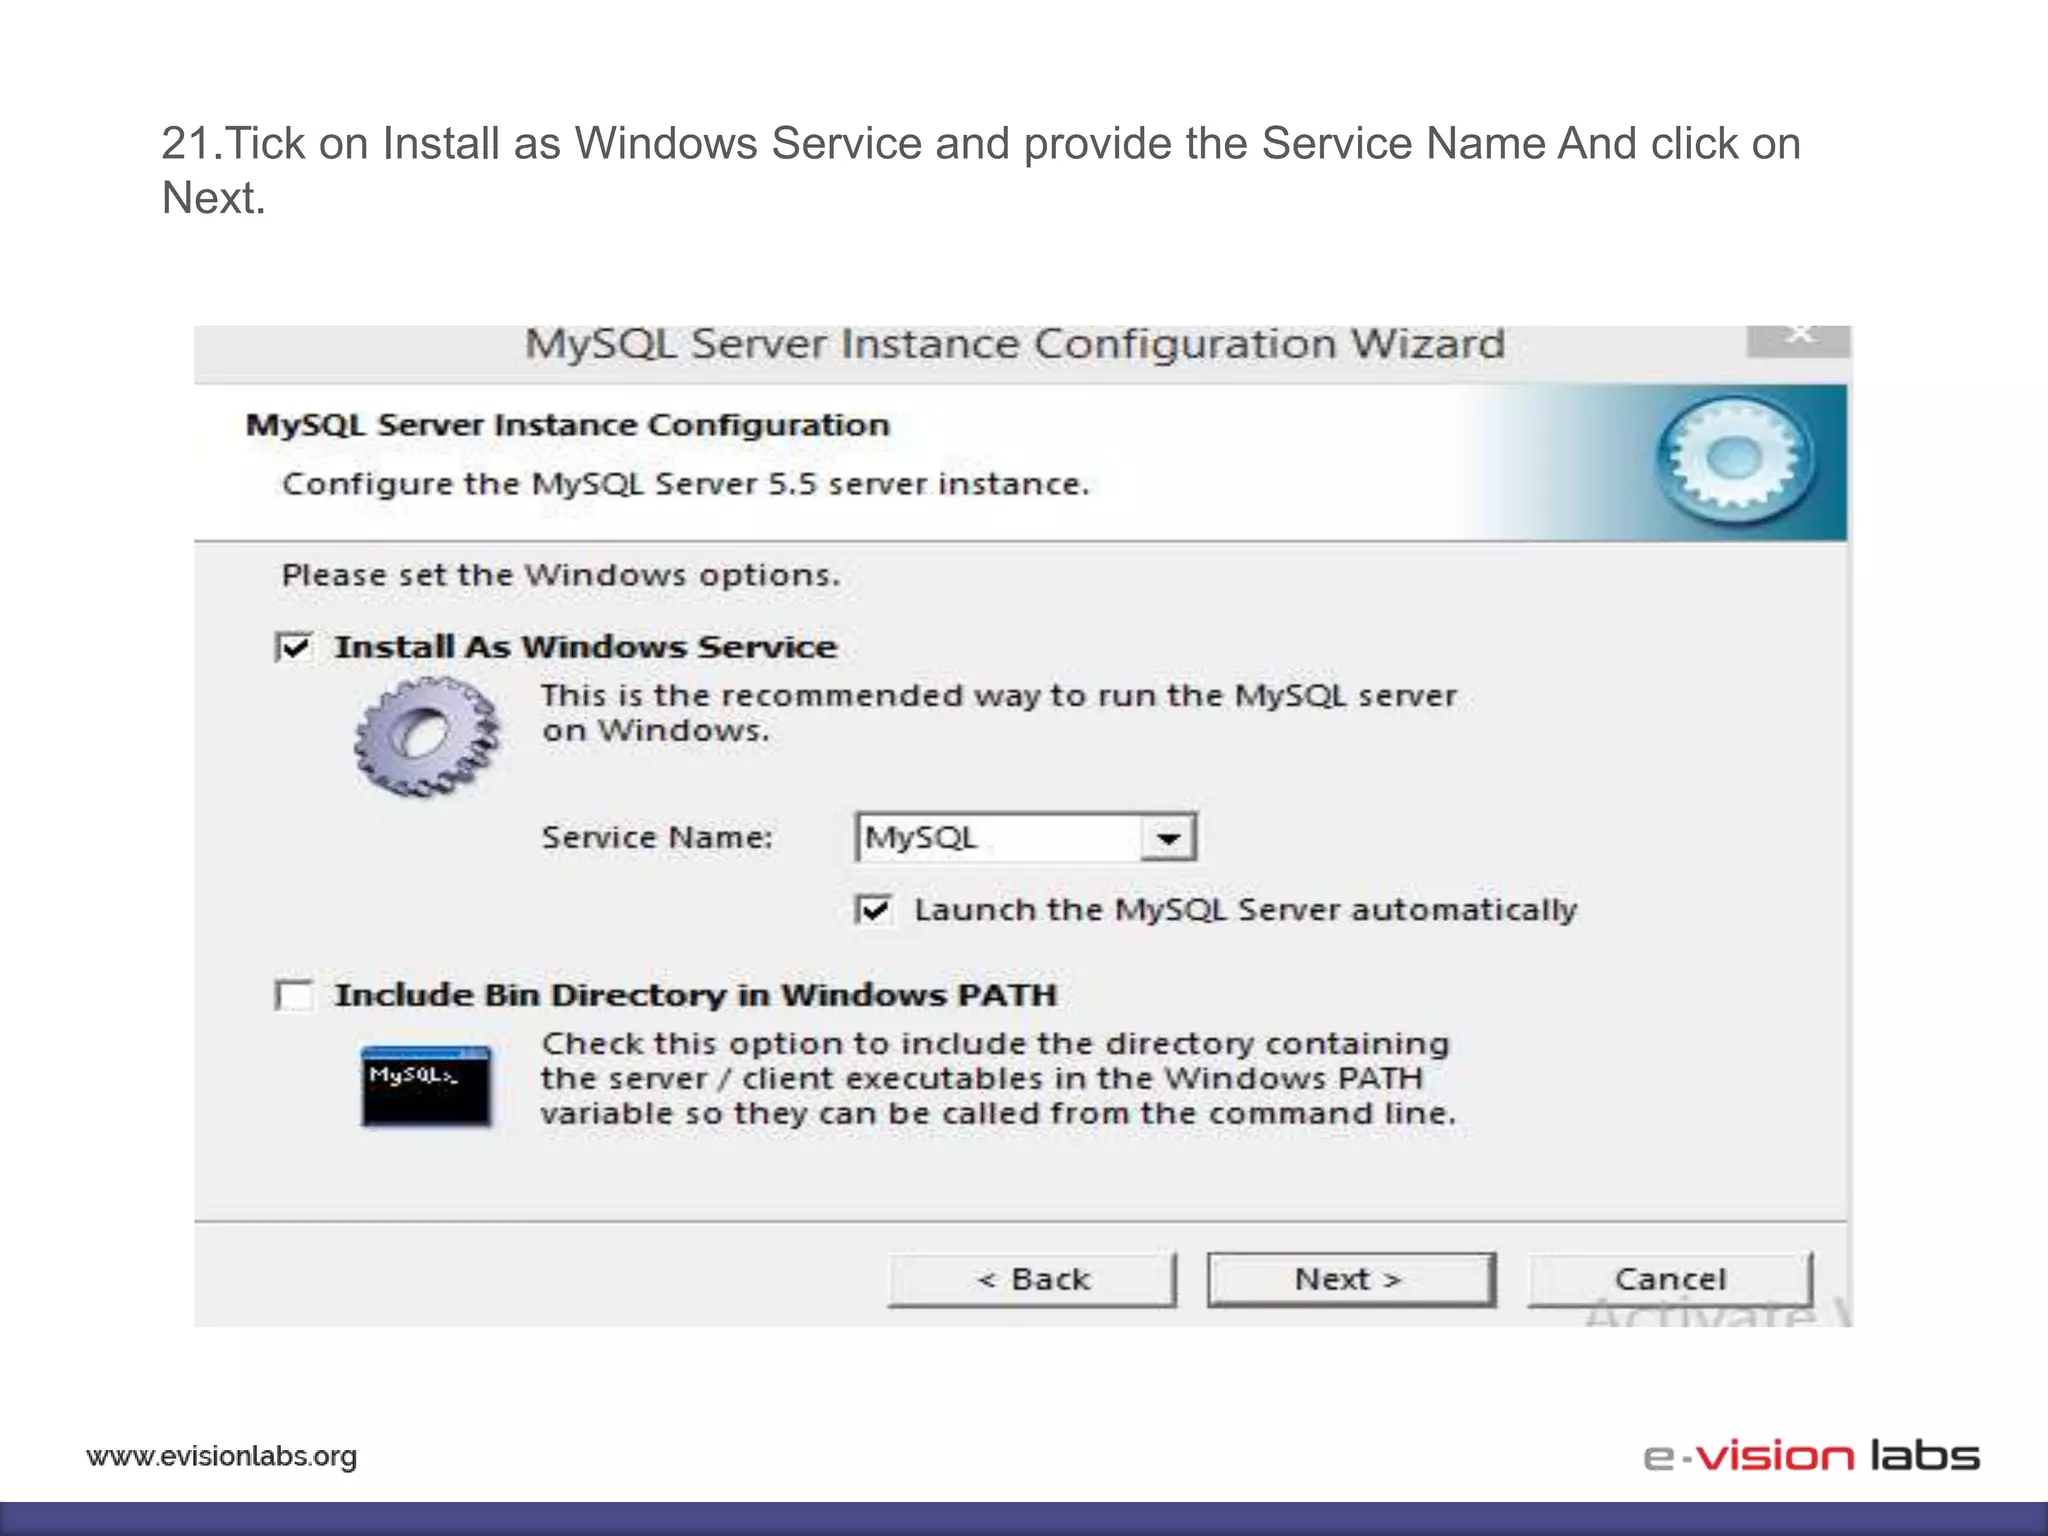
Task: Click the blue gear header icon
Action: click(1736, 459)
